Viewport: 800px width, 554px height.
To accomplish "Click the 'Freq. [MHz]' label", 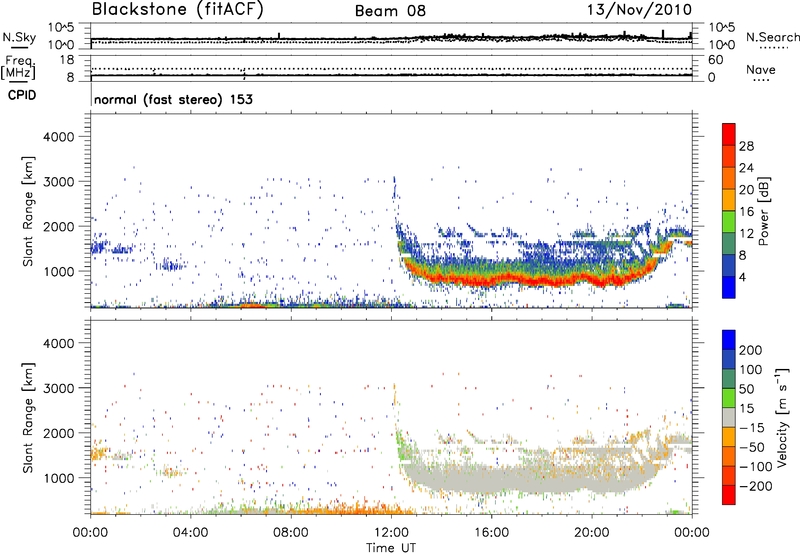I will click(x=18, y=68).
